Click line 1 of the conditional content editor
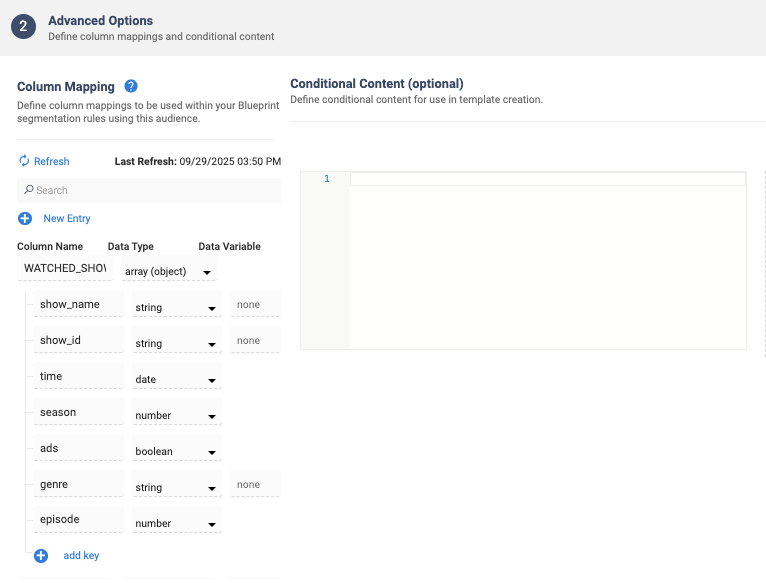 point(548,179)
